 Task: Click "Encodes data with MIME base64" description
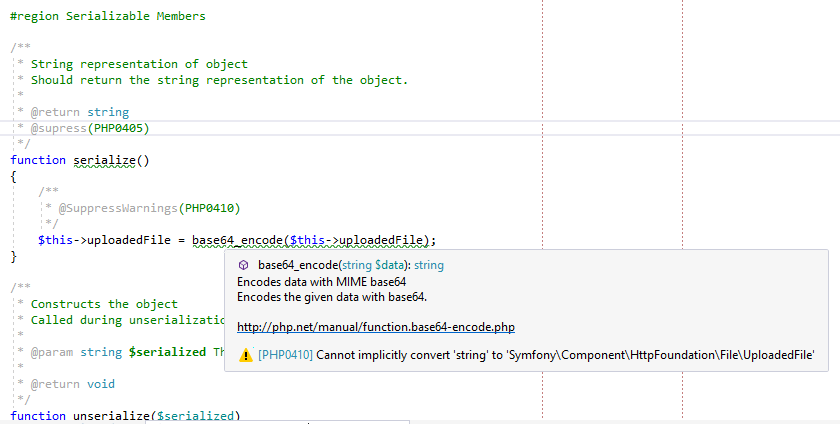coord(321,282)
